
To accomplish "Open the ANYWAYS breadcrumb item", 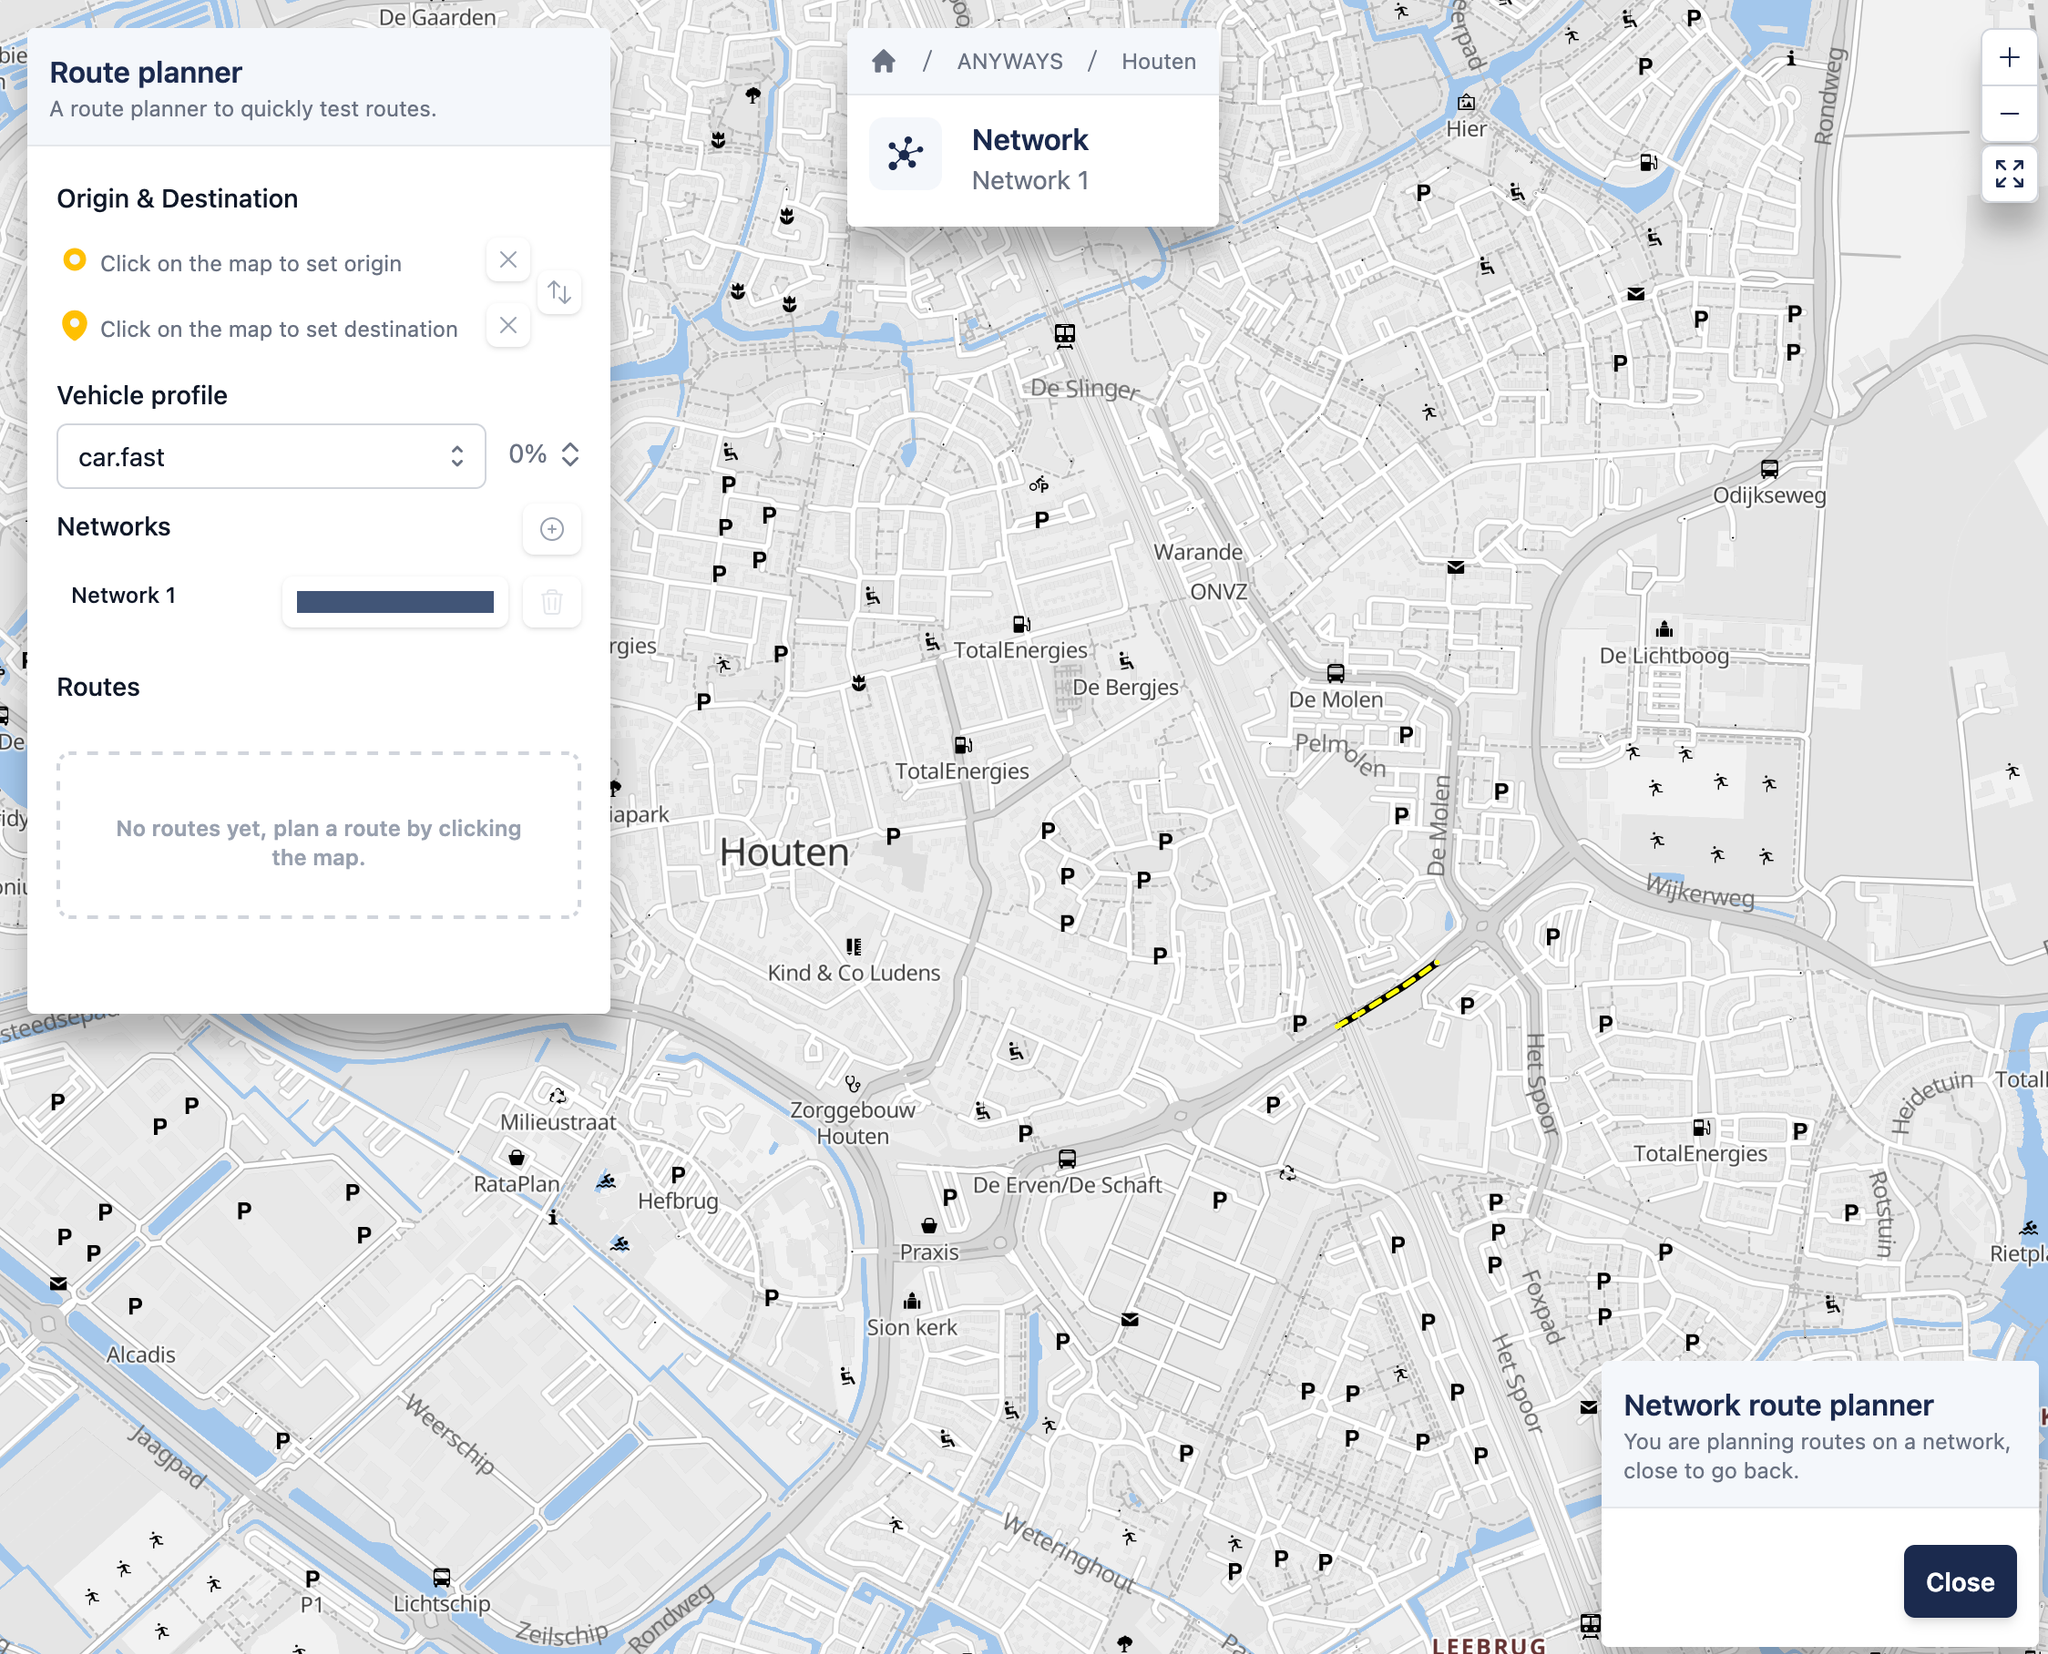I will tap(1009, 61).
